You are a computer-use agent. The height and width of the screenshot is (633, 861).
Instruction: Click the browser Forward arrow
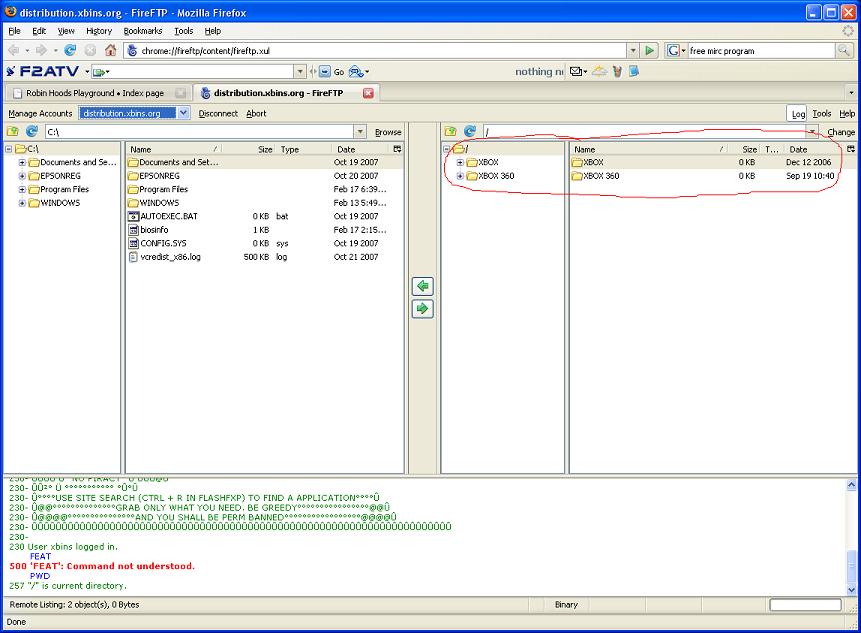tap(41, 51)
